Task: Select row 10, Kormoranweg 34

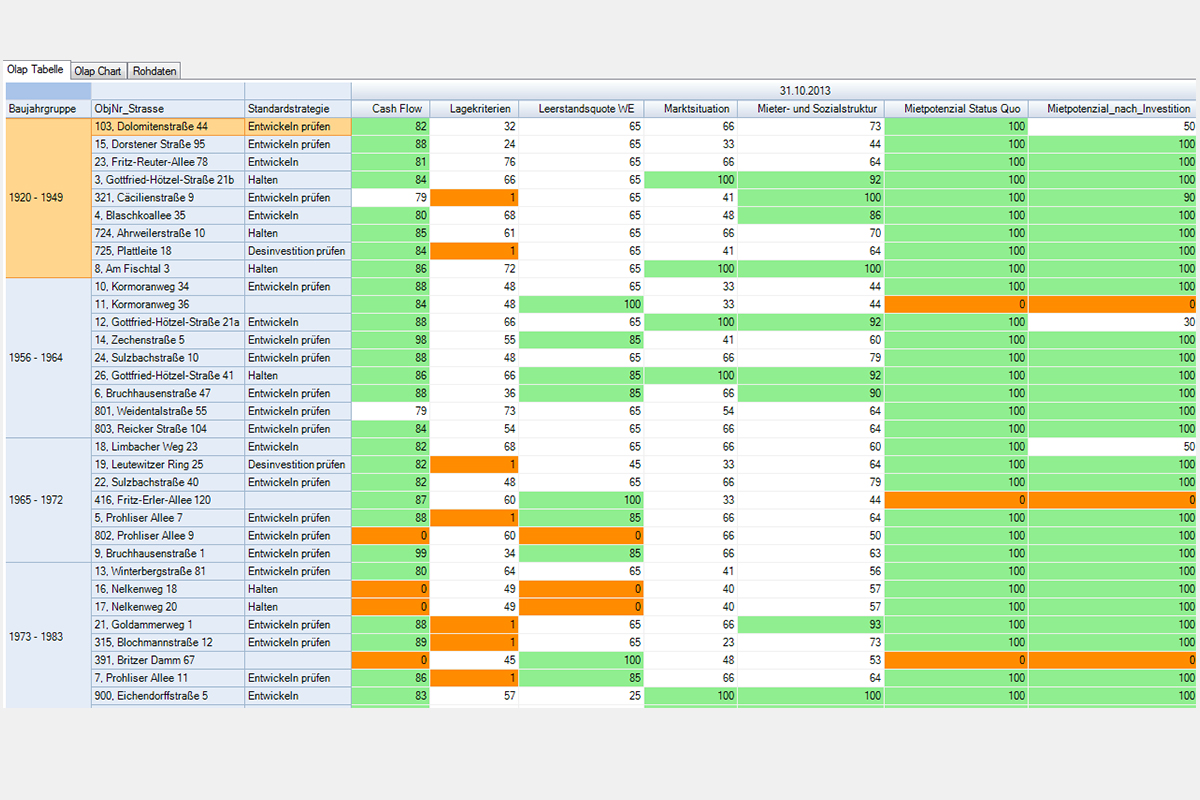Action: 168,287
